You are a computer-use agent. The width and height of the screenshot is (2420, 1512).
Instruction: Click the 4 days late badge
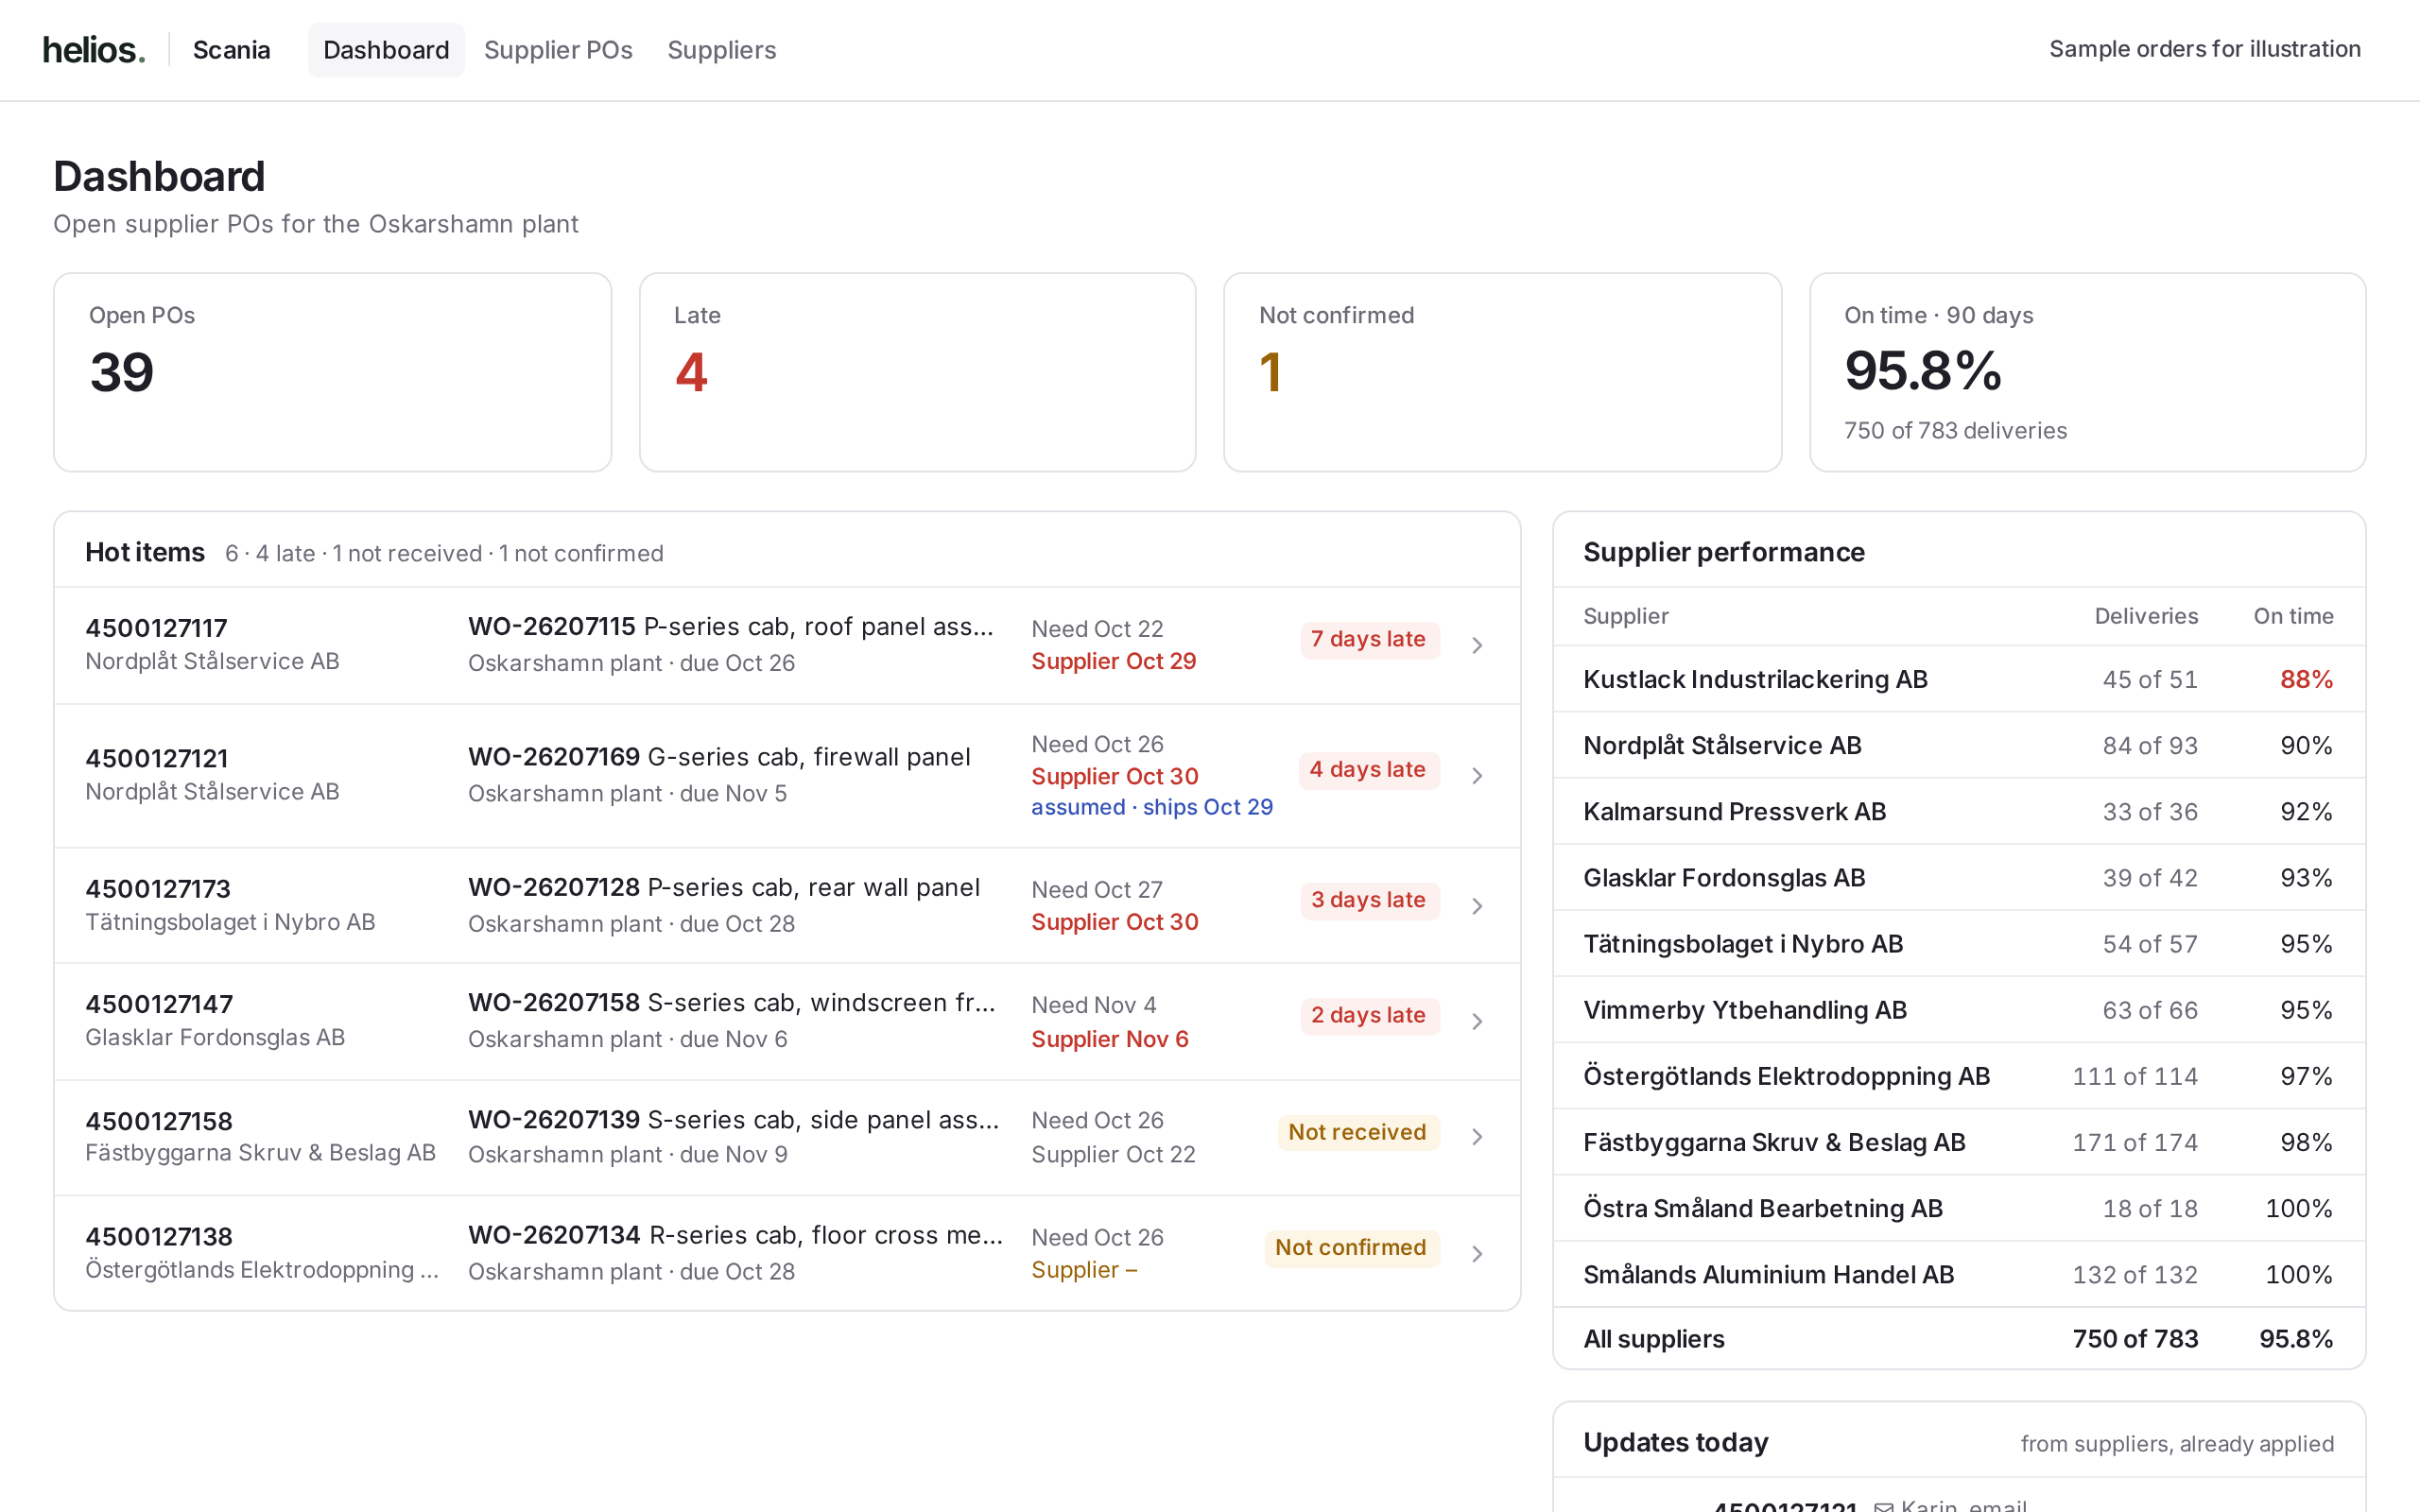tap(1369, 770)
